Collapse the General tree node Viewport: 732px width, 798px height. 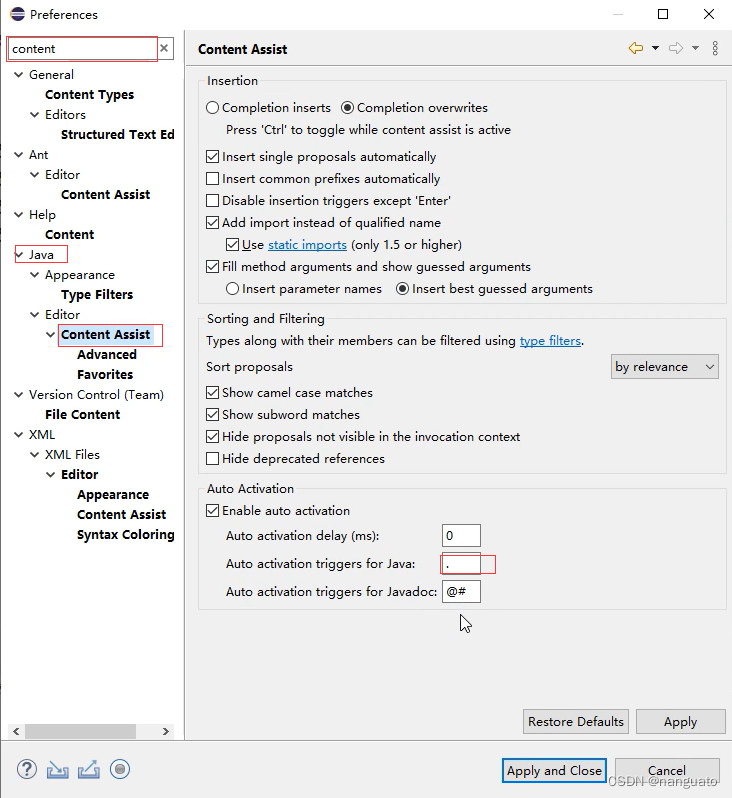(x=19, y=75)
